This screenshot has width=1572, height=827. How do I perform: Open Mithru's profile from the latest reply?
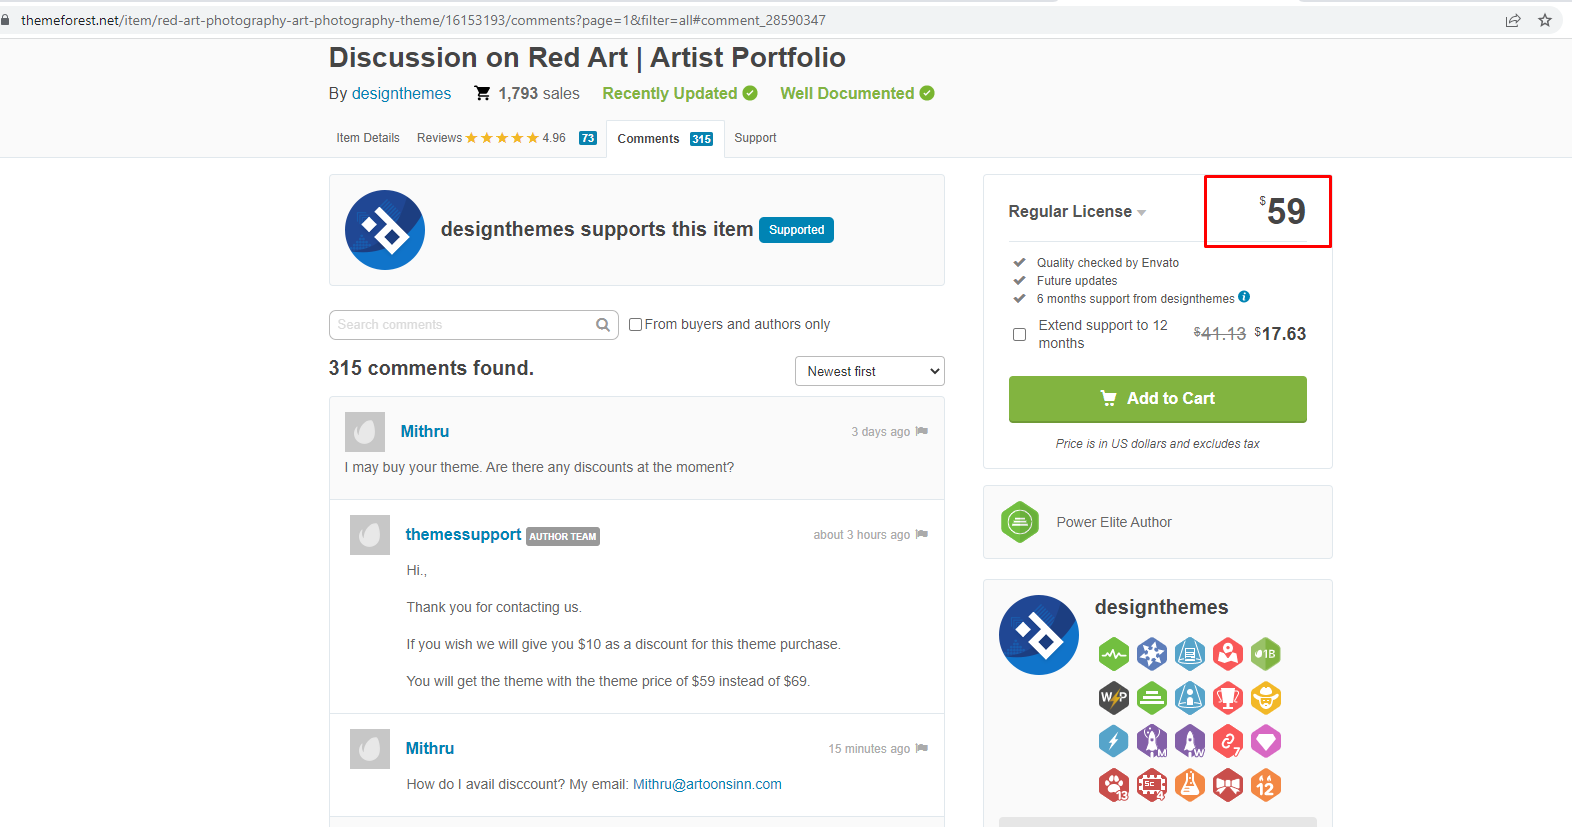430,748
